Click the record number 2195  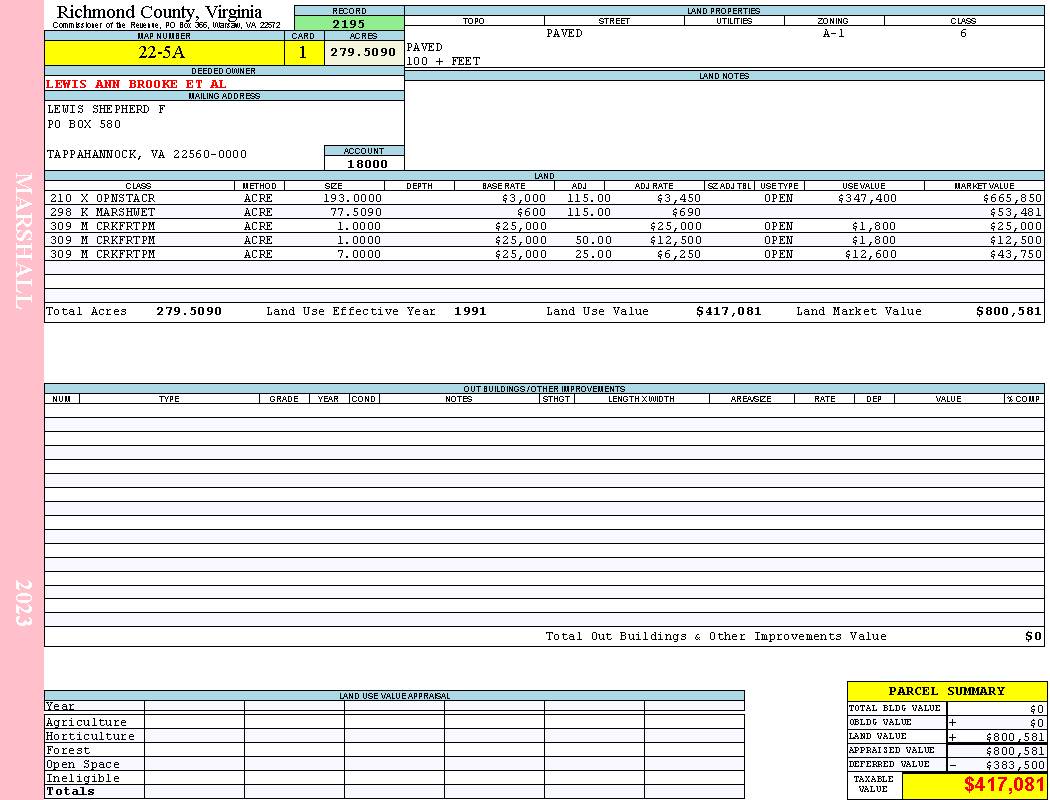pos(349,24)
